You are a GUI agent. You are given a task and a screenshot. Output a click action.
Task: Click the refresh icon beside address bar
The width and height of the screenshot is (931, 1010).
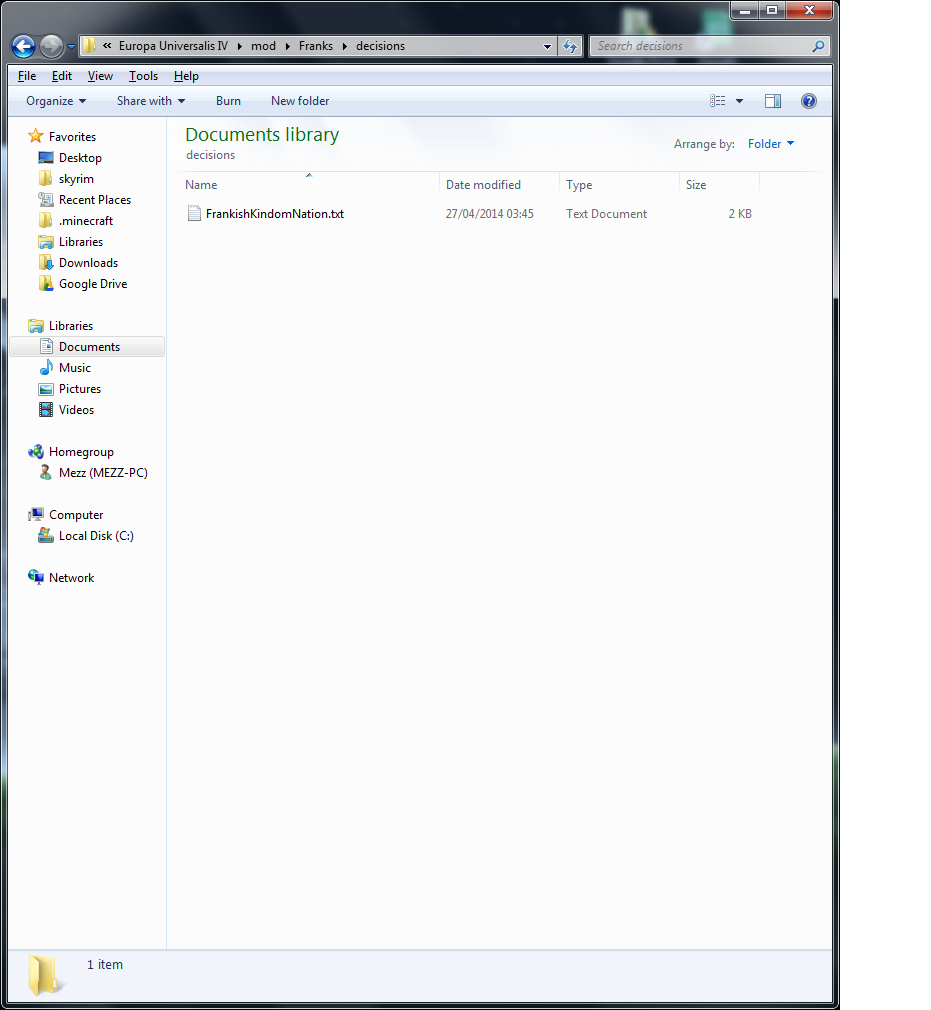[570, 46]
